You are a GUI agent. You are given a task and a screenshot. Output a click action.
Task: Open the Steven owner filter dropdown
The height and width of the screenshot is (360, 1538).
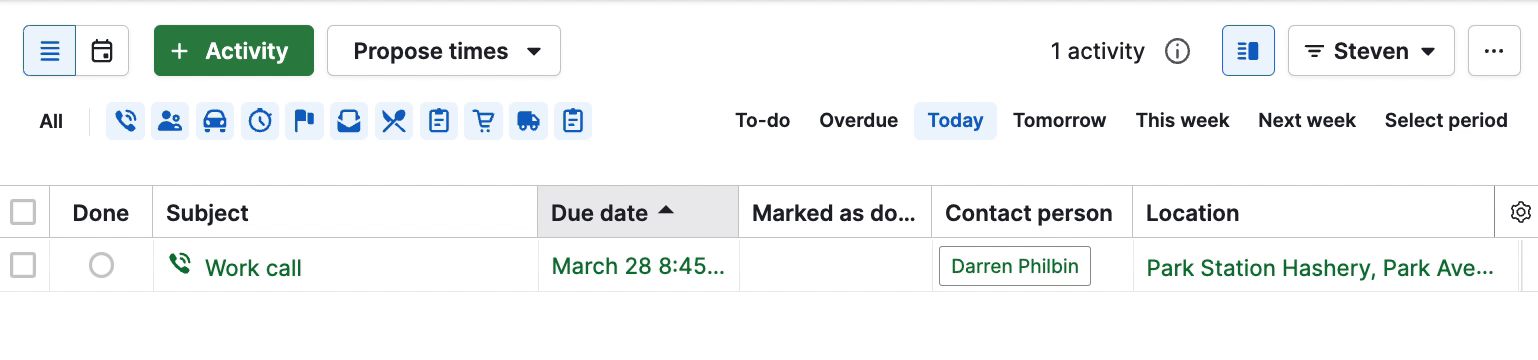tap(1371, 51)
